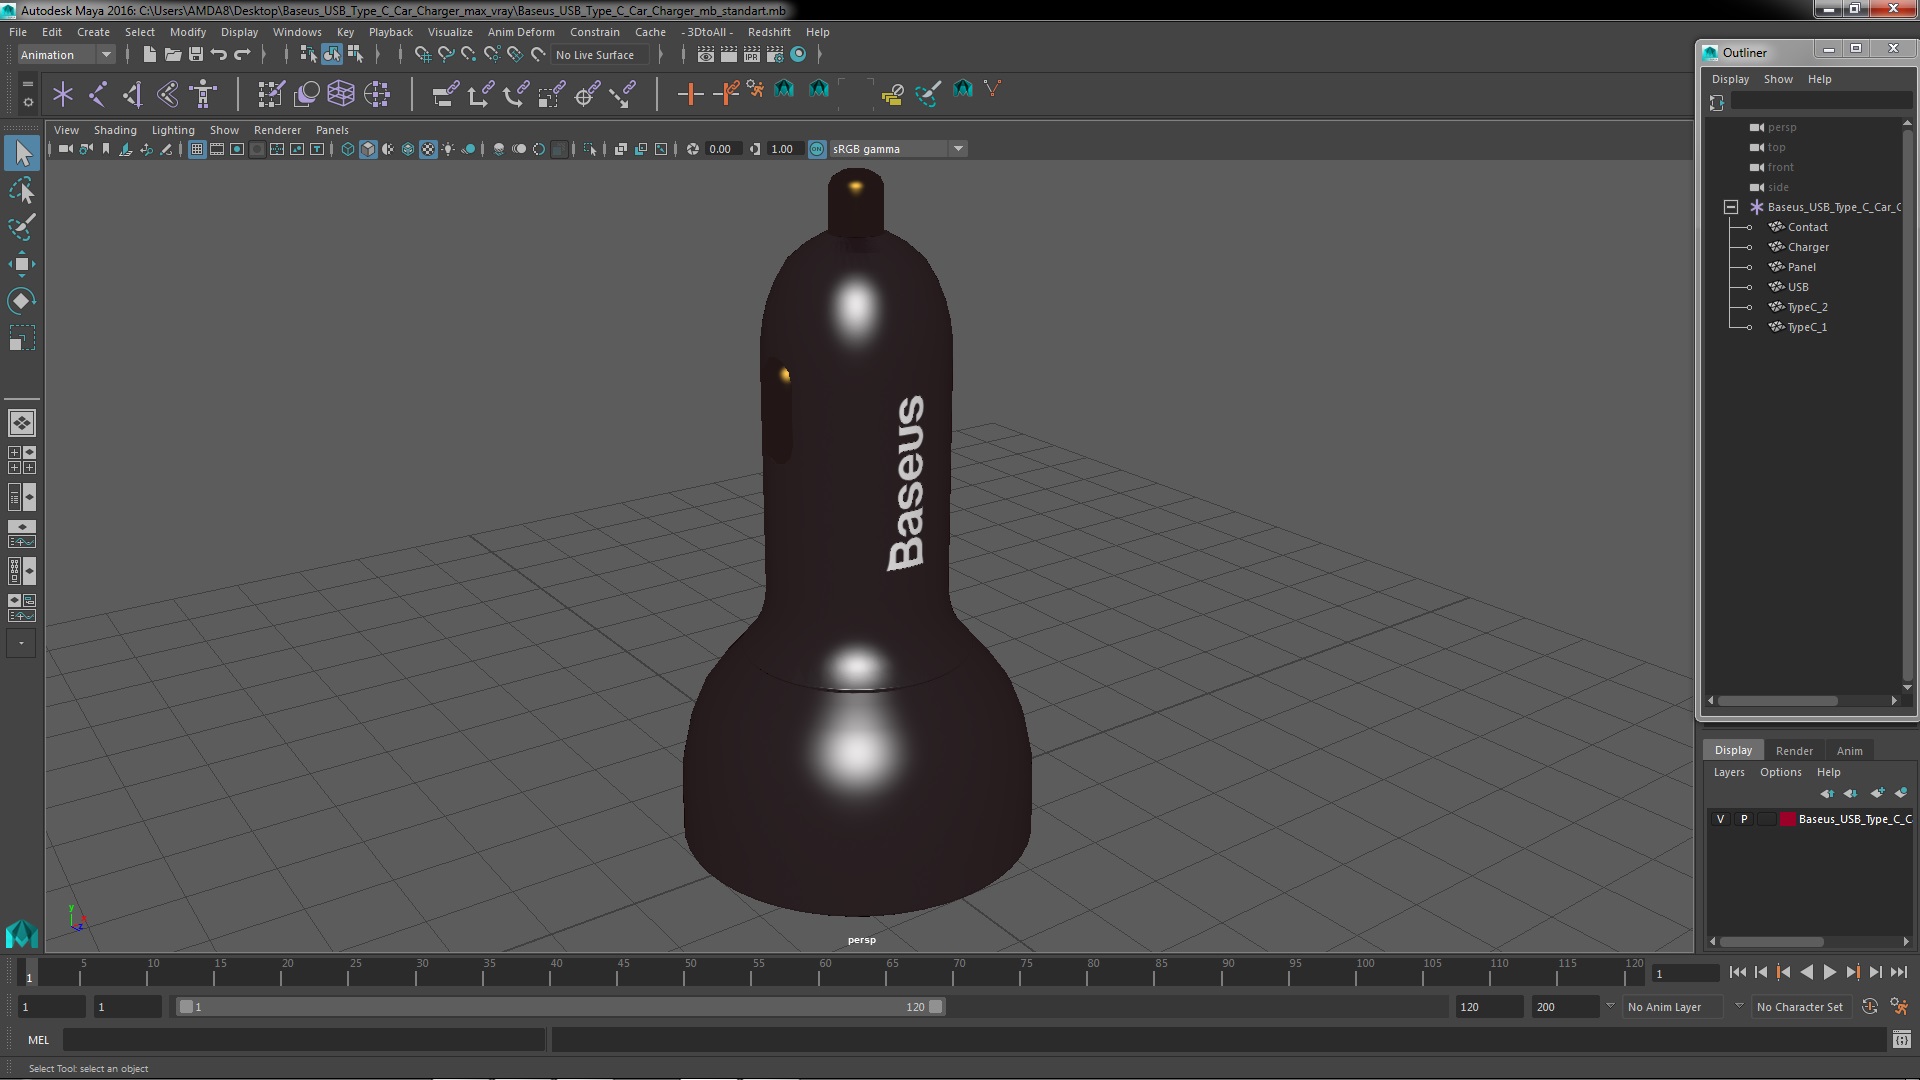1920x1080 pixels.
Task: Click the playback end time 120 field
Action: 1488,1007
